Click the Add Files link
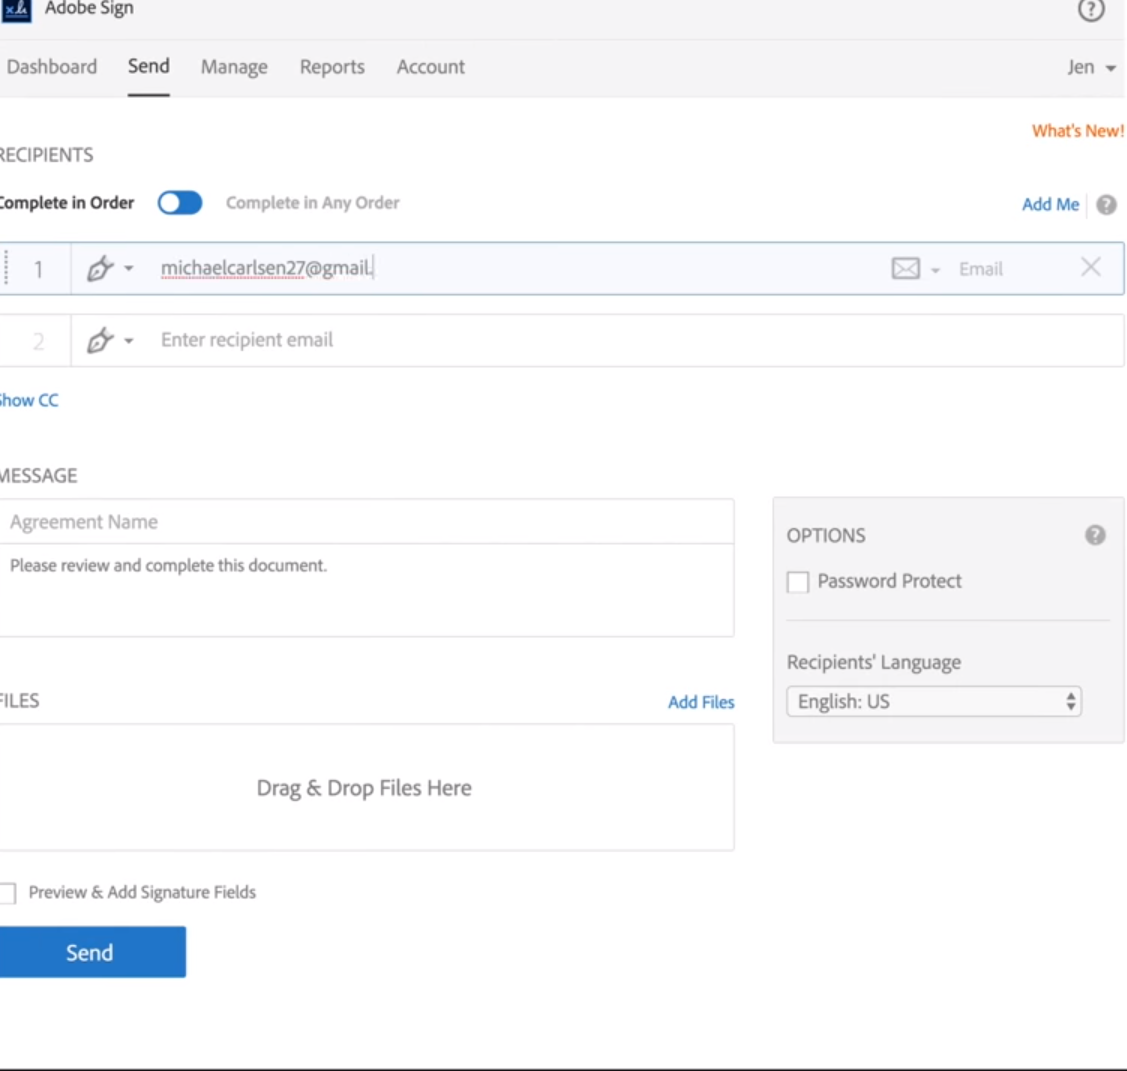The height and width of the screenshot is (1071, 1127). [x=701, y=702]
